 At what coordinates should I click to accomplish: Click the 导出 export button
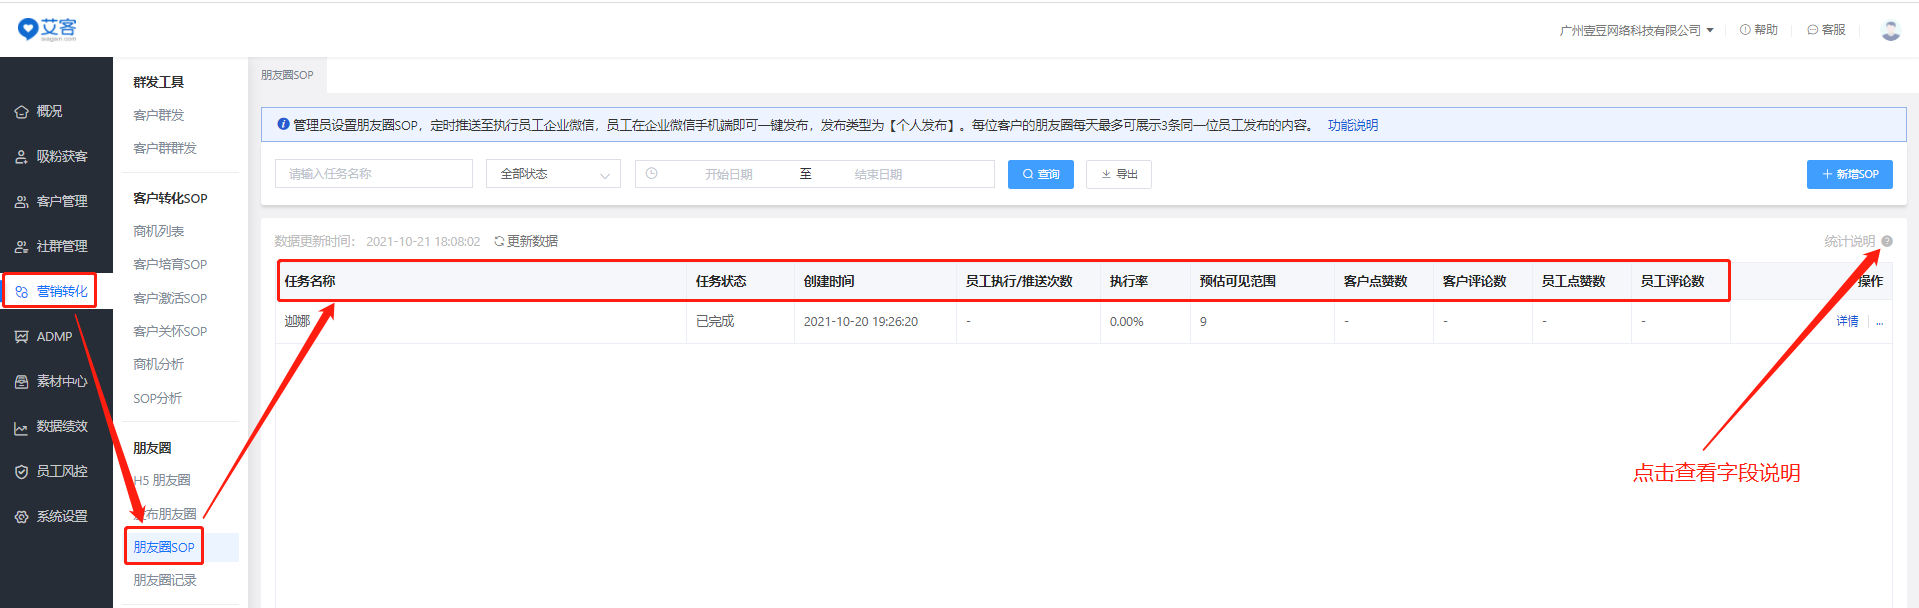pyautogui.click(x=1119, y=174)
